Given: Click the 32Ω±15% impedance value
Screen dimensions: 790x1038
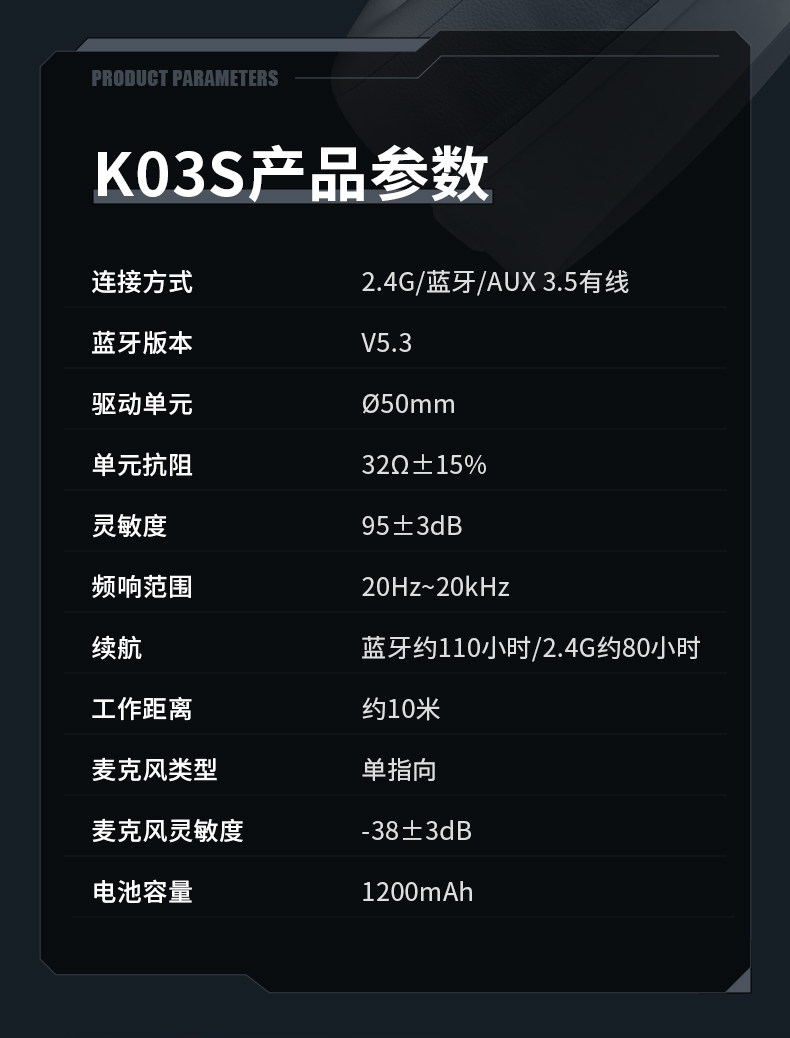Looking at the screenshot, I should click(x=424, y=465).
